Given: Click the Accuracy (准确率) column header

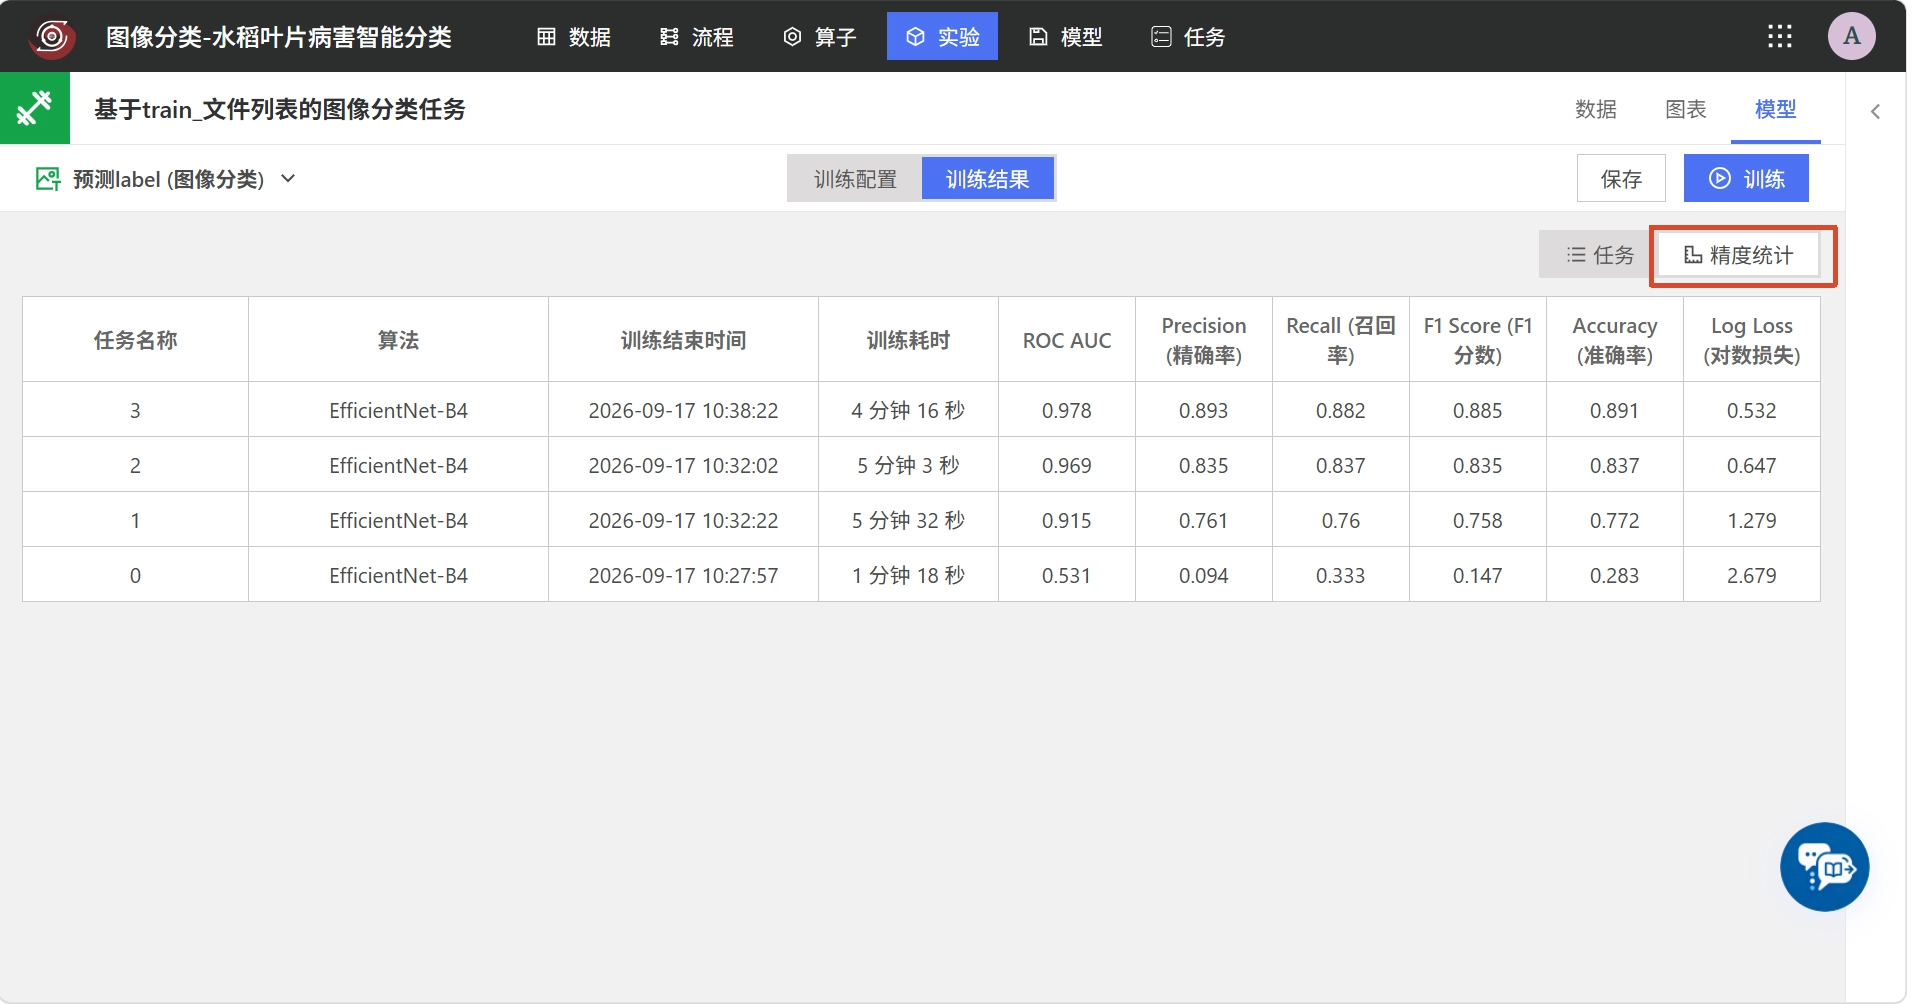Looking at the screenshot, I should coord(1615,340).
